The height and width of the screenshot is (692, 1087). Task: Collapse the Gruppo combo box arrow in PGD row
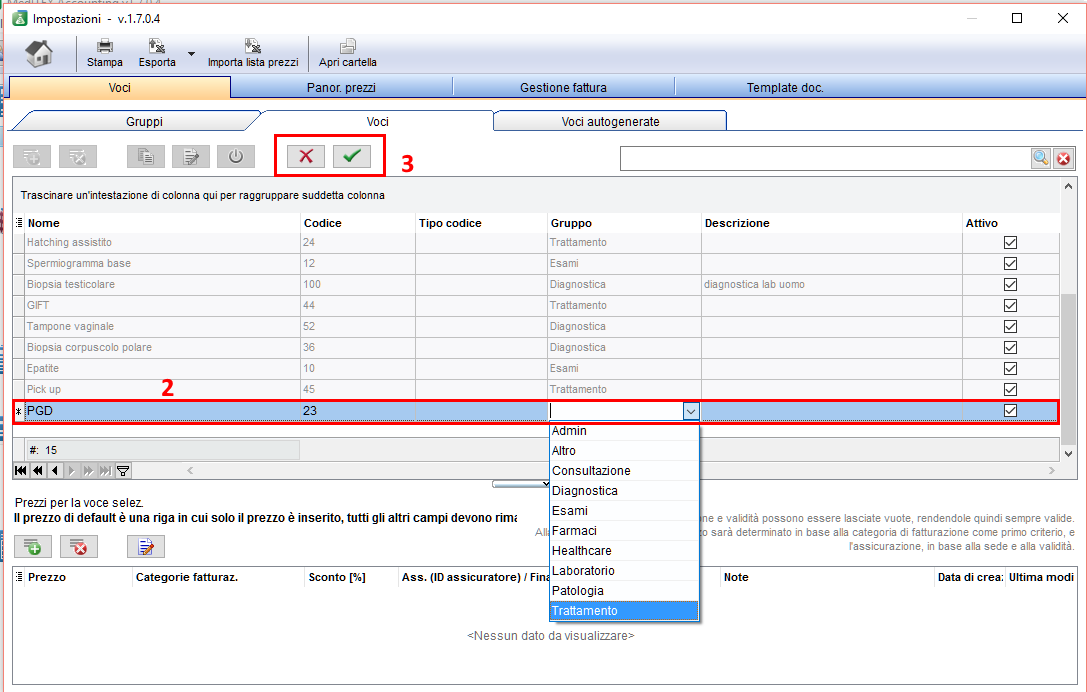tap(690, 411)
